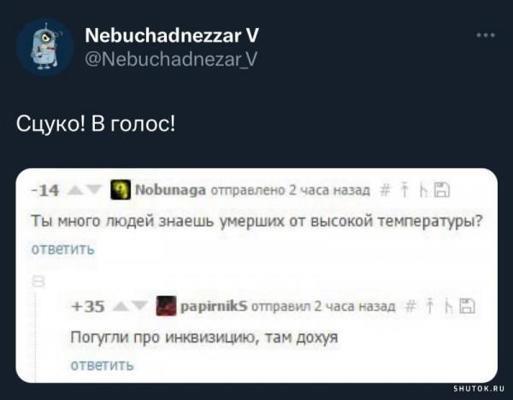Downvote Nobunaga's comment
The height and width of the screenshot is (400, 513).
93,190
